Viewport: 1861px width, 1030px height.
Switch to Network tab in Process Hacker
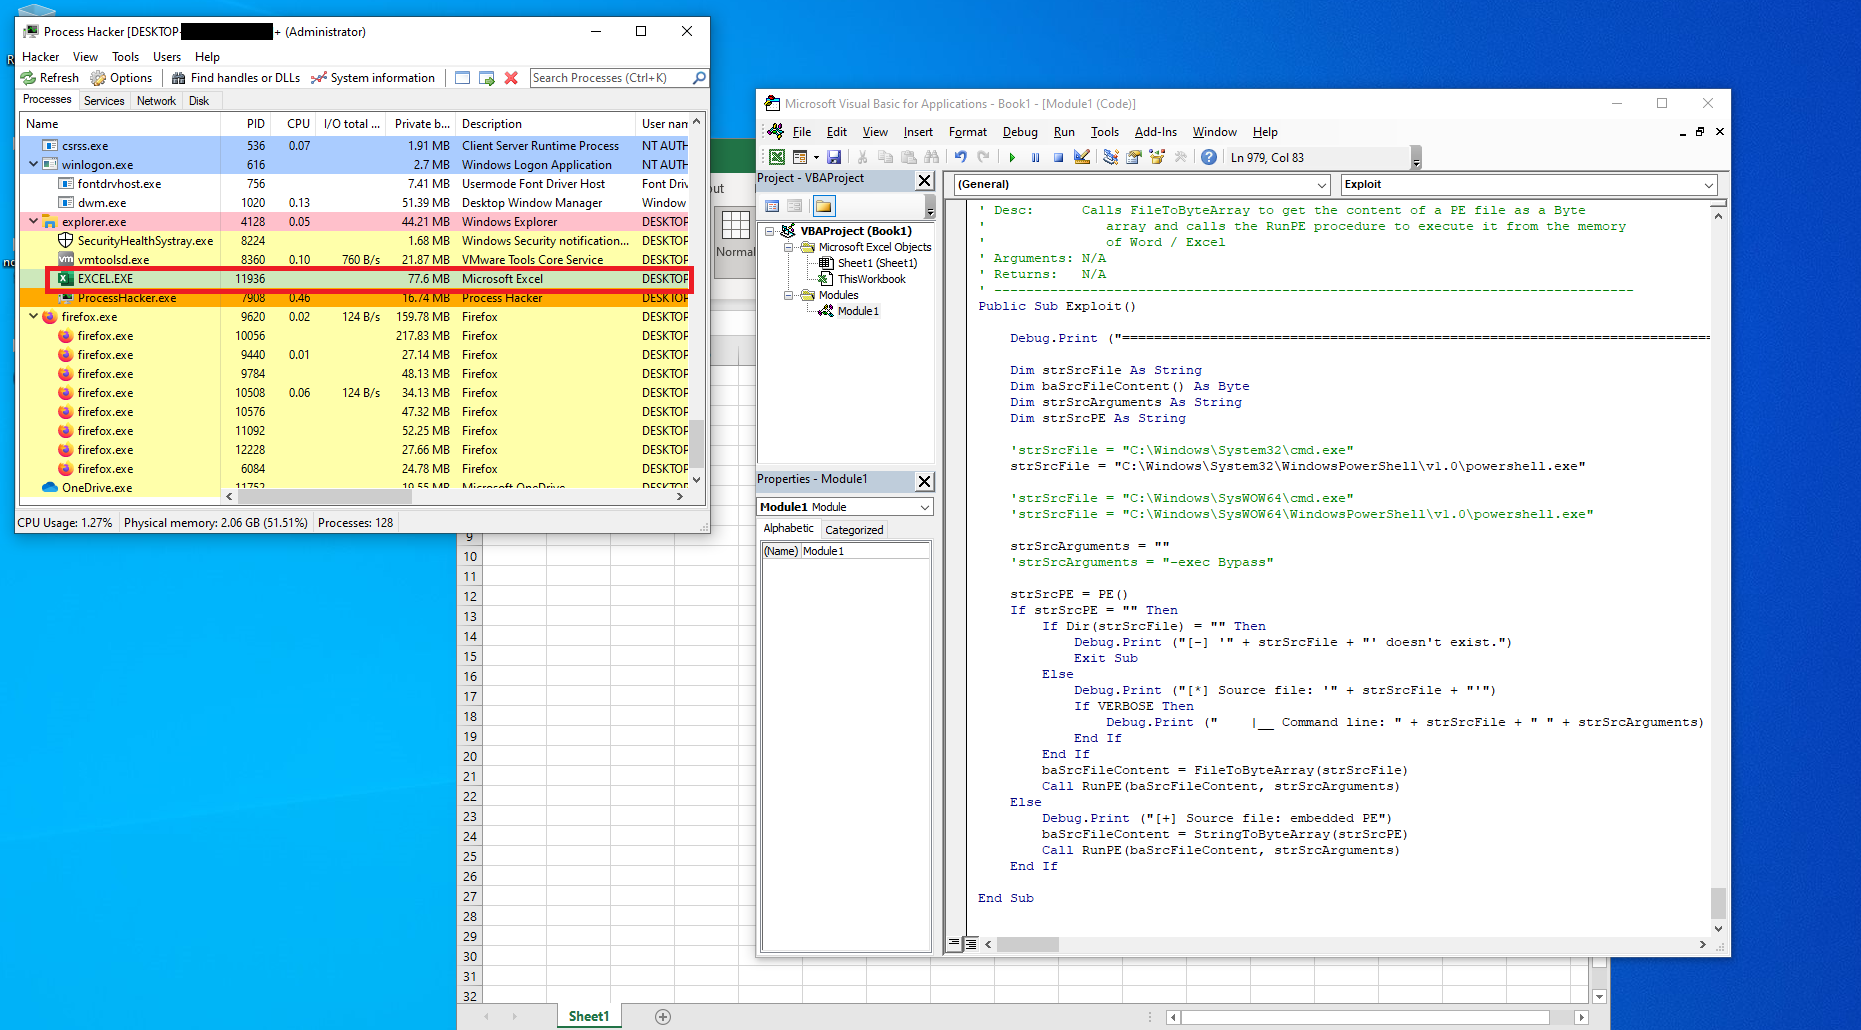point(156,101)
